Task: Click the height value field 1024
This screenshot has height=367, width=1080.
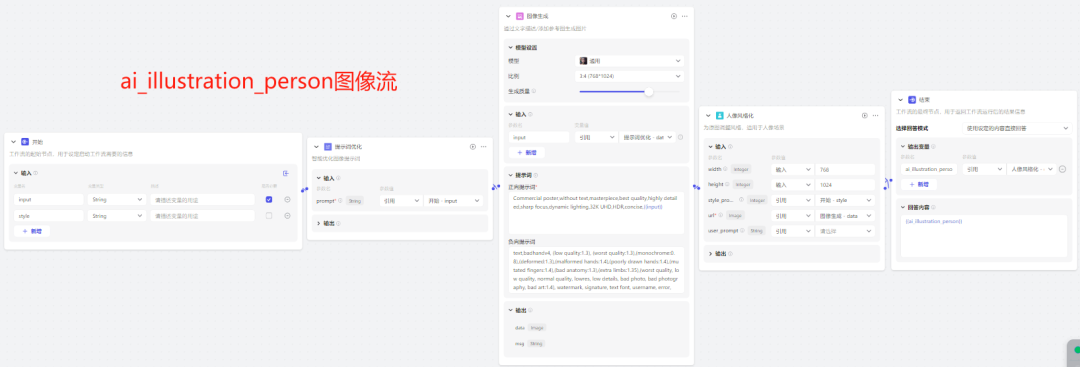Action: (845, 185)
